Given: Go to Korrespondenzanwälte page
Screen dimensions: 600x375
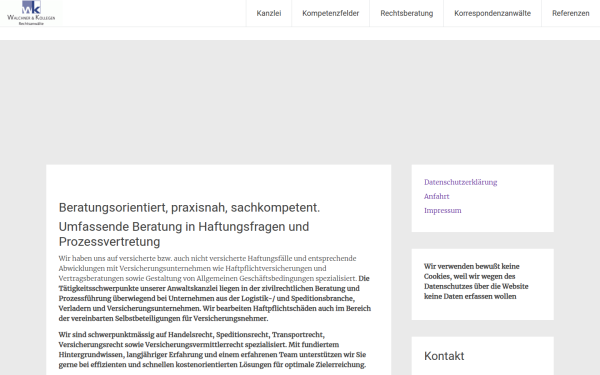Looking at the screenshot, I should (492, 13).
